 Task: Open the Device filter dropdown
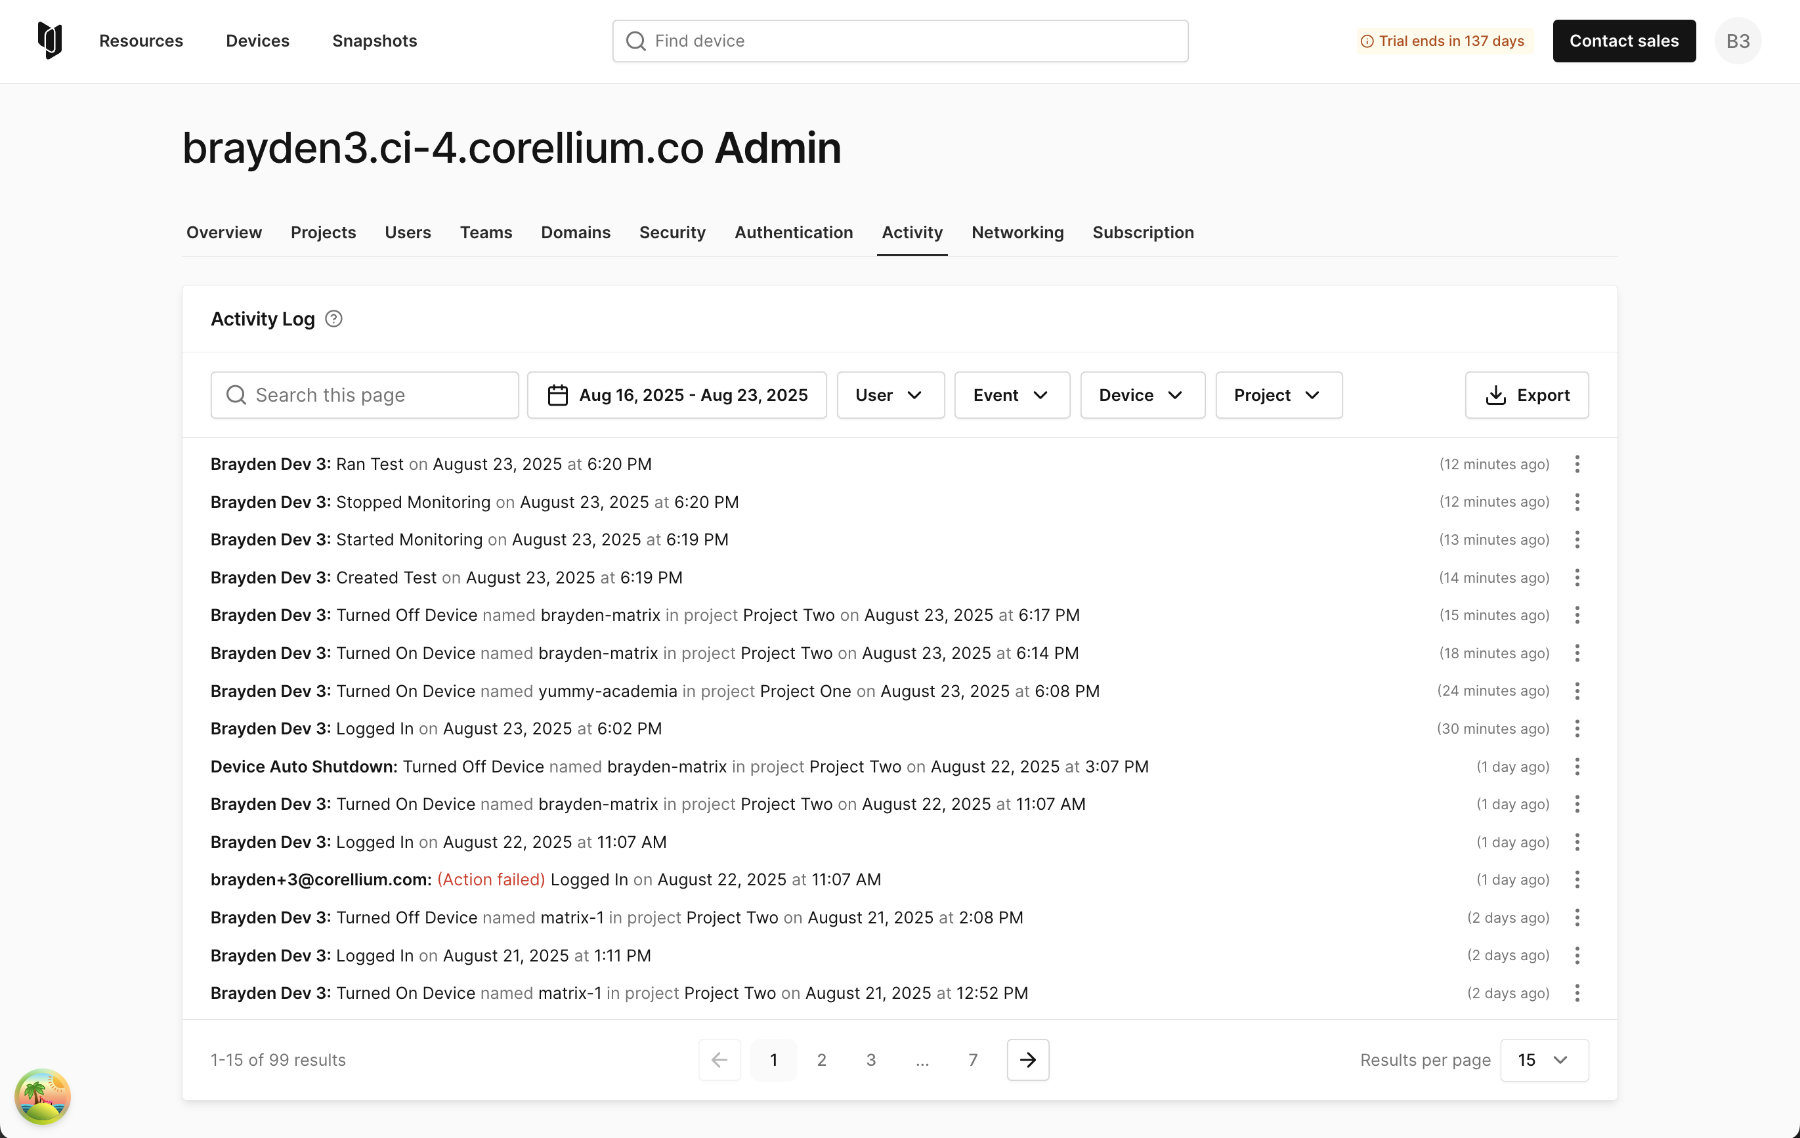(x=1142, y=395)
